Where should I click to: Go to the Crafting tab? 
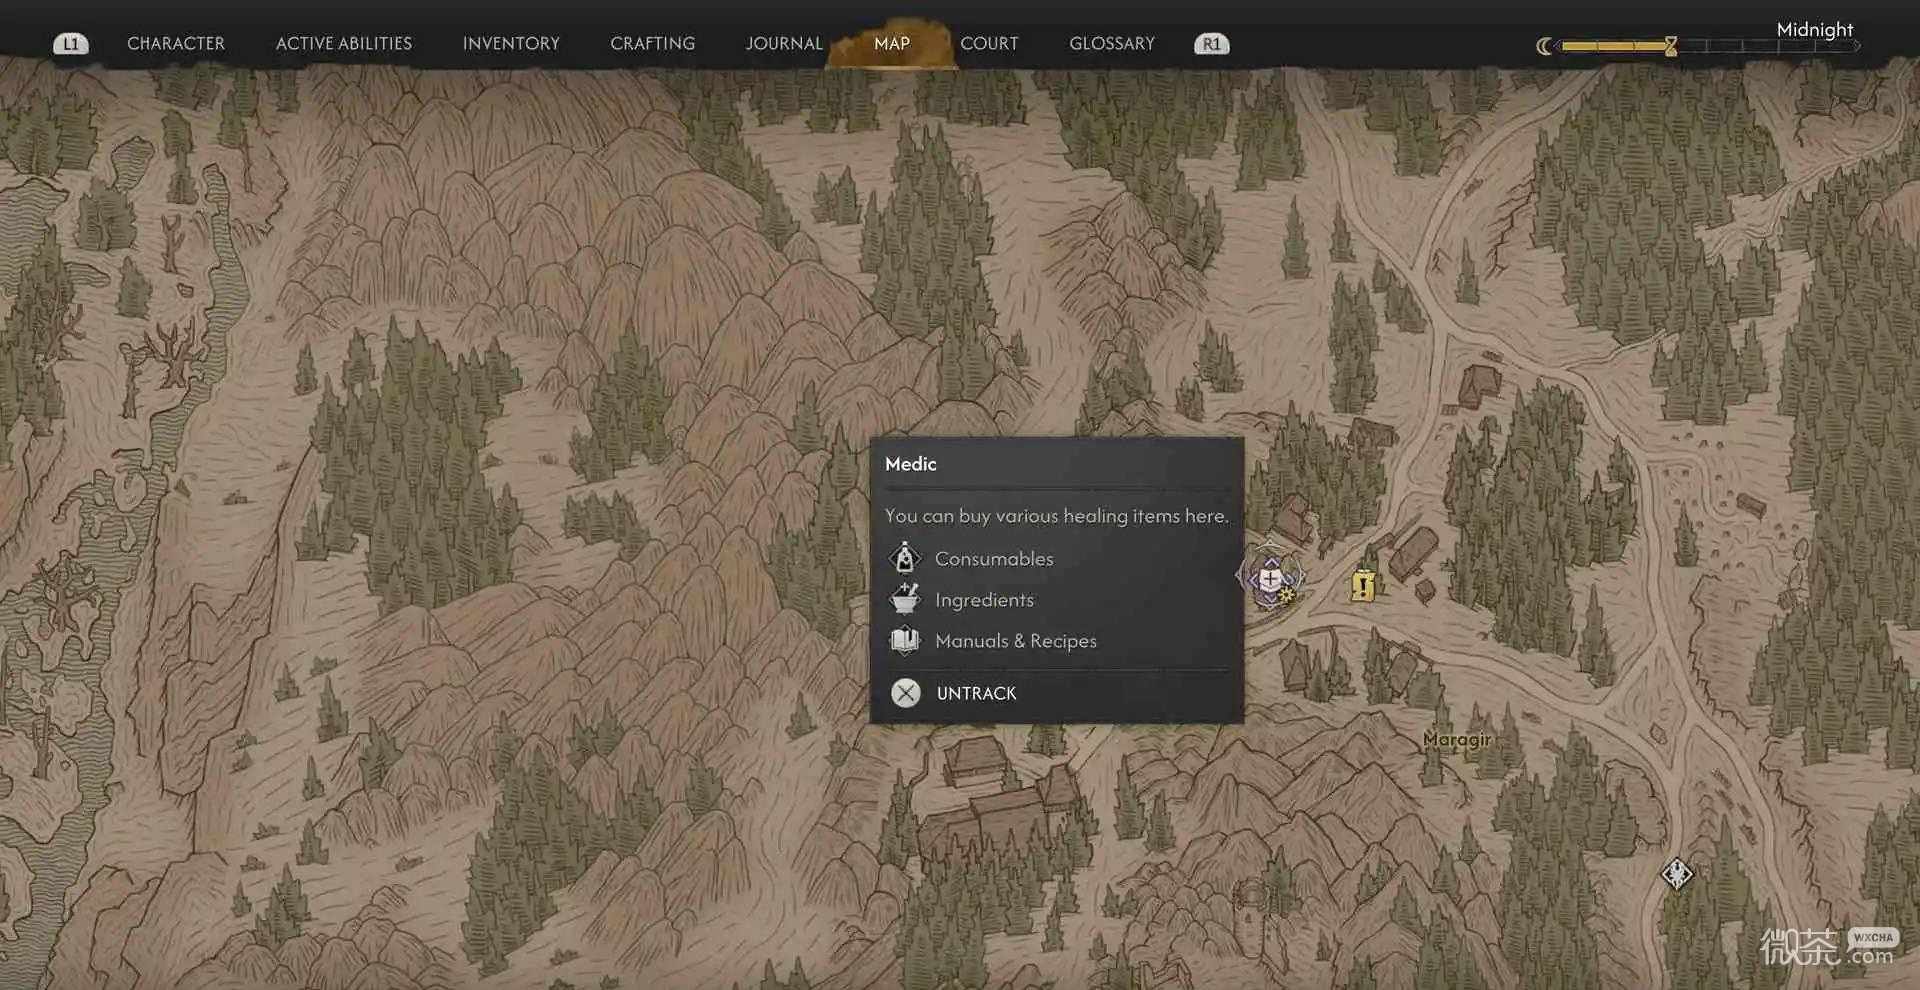pyautogui.click(x=652, y=44)
